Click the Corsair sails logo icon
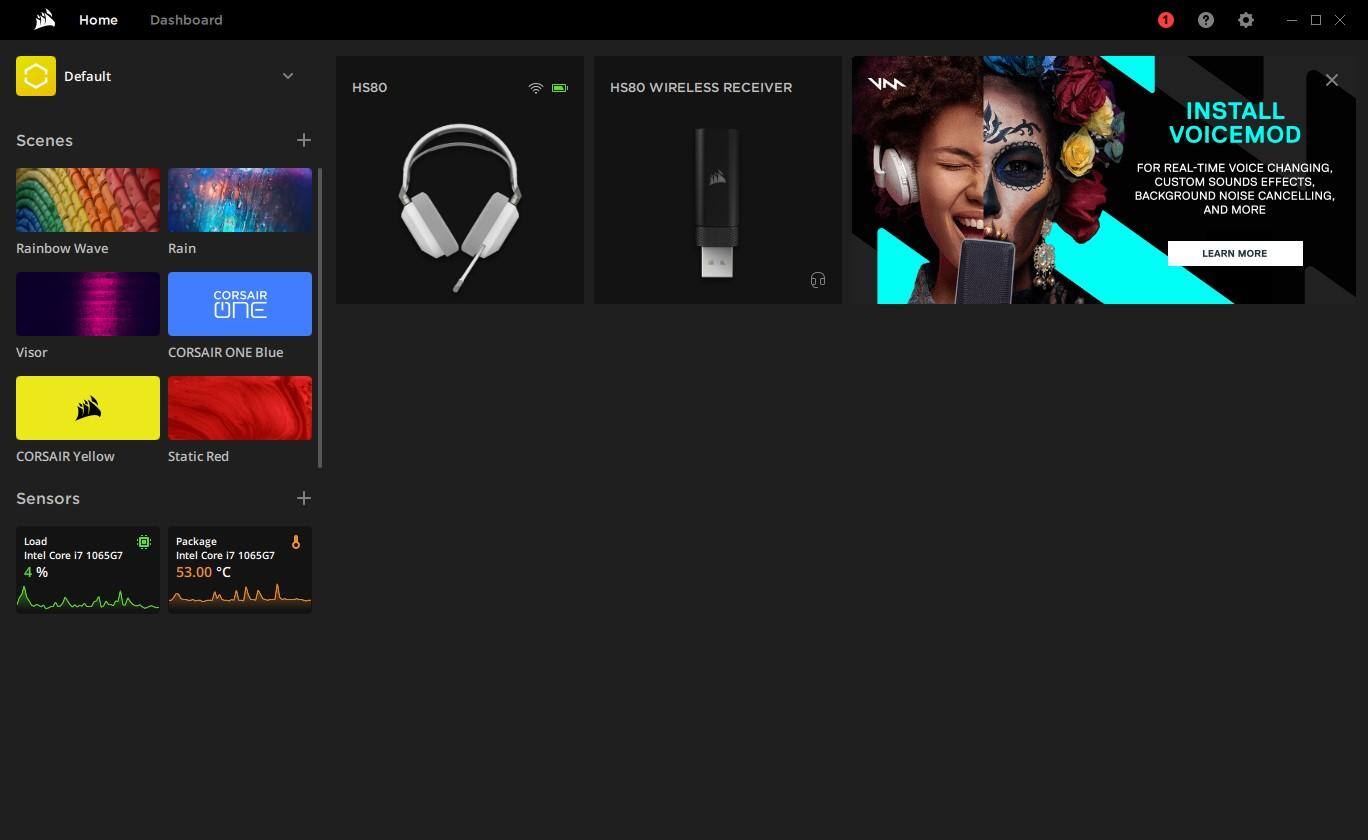Image resolution: width=1368 pixels, height=840 pixels. [x=44, y=20]
